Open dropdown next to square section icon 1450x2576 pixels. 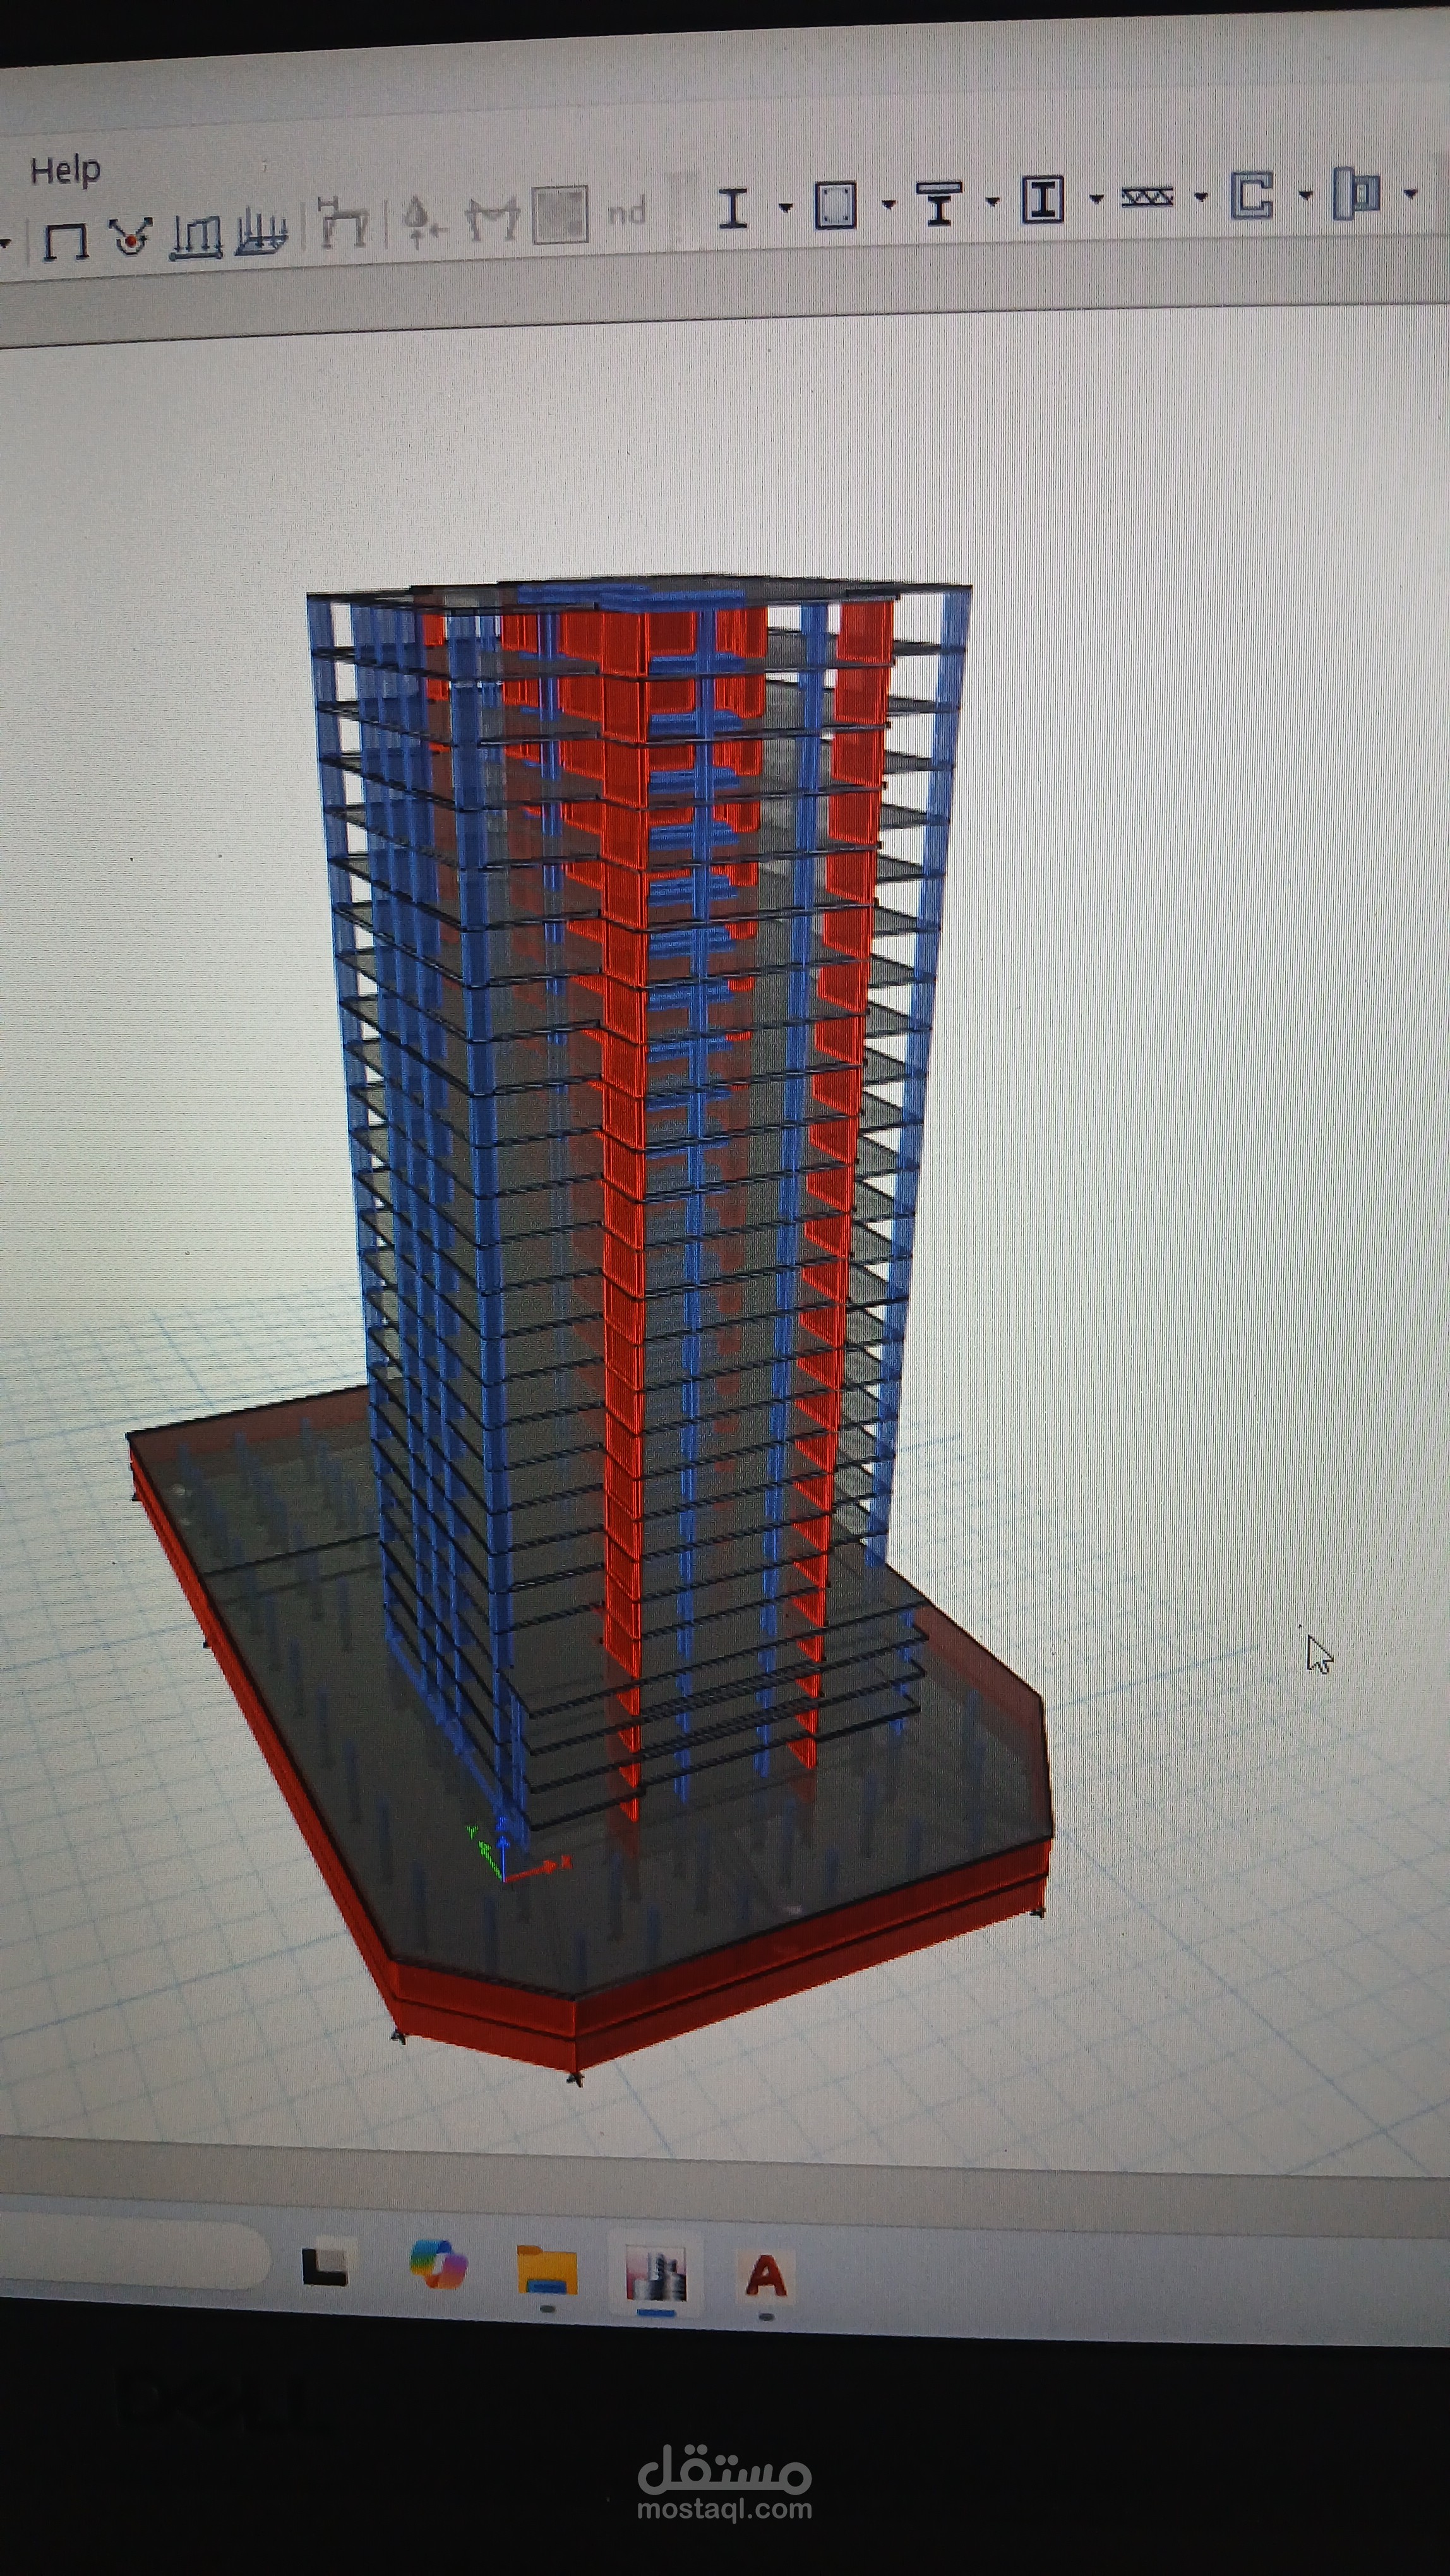(889, 204)
